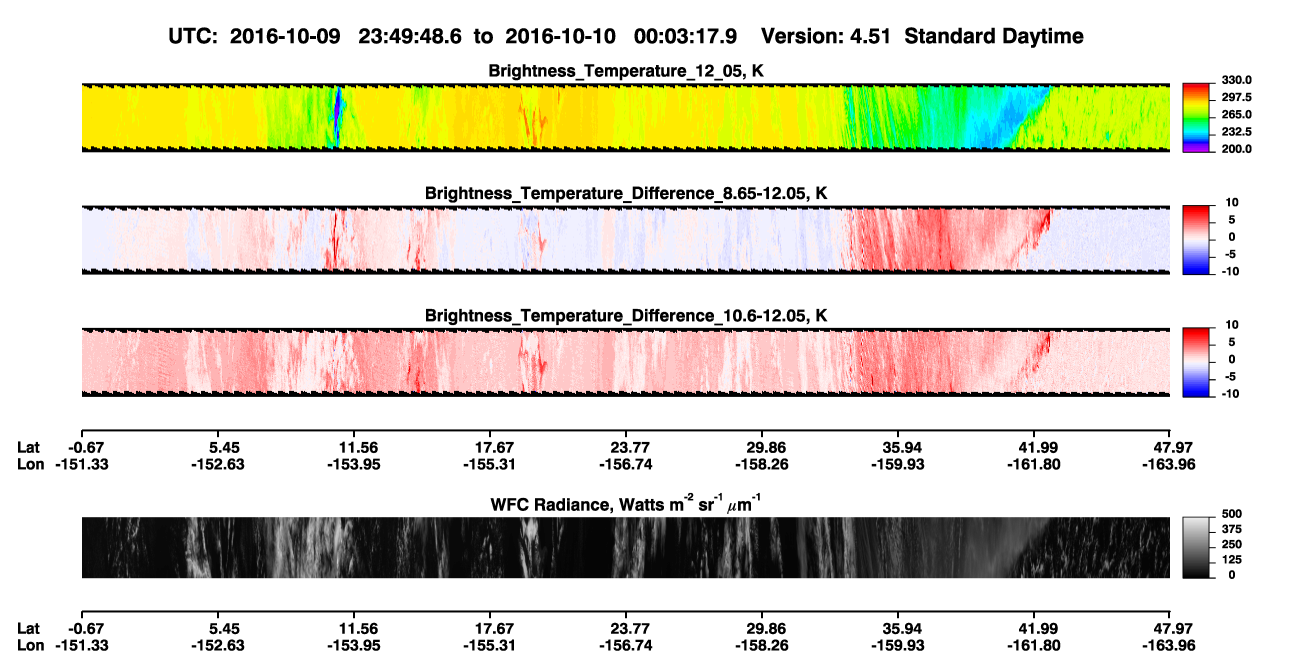The image size is (1300, 667).
Task: Click the Version: 4.51 header text
Action: pyautogui.click(x=826, y=37)
